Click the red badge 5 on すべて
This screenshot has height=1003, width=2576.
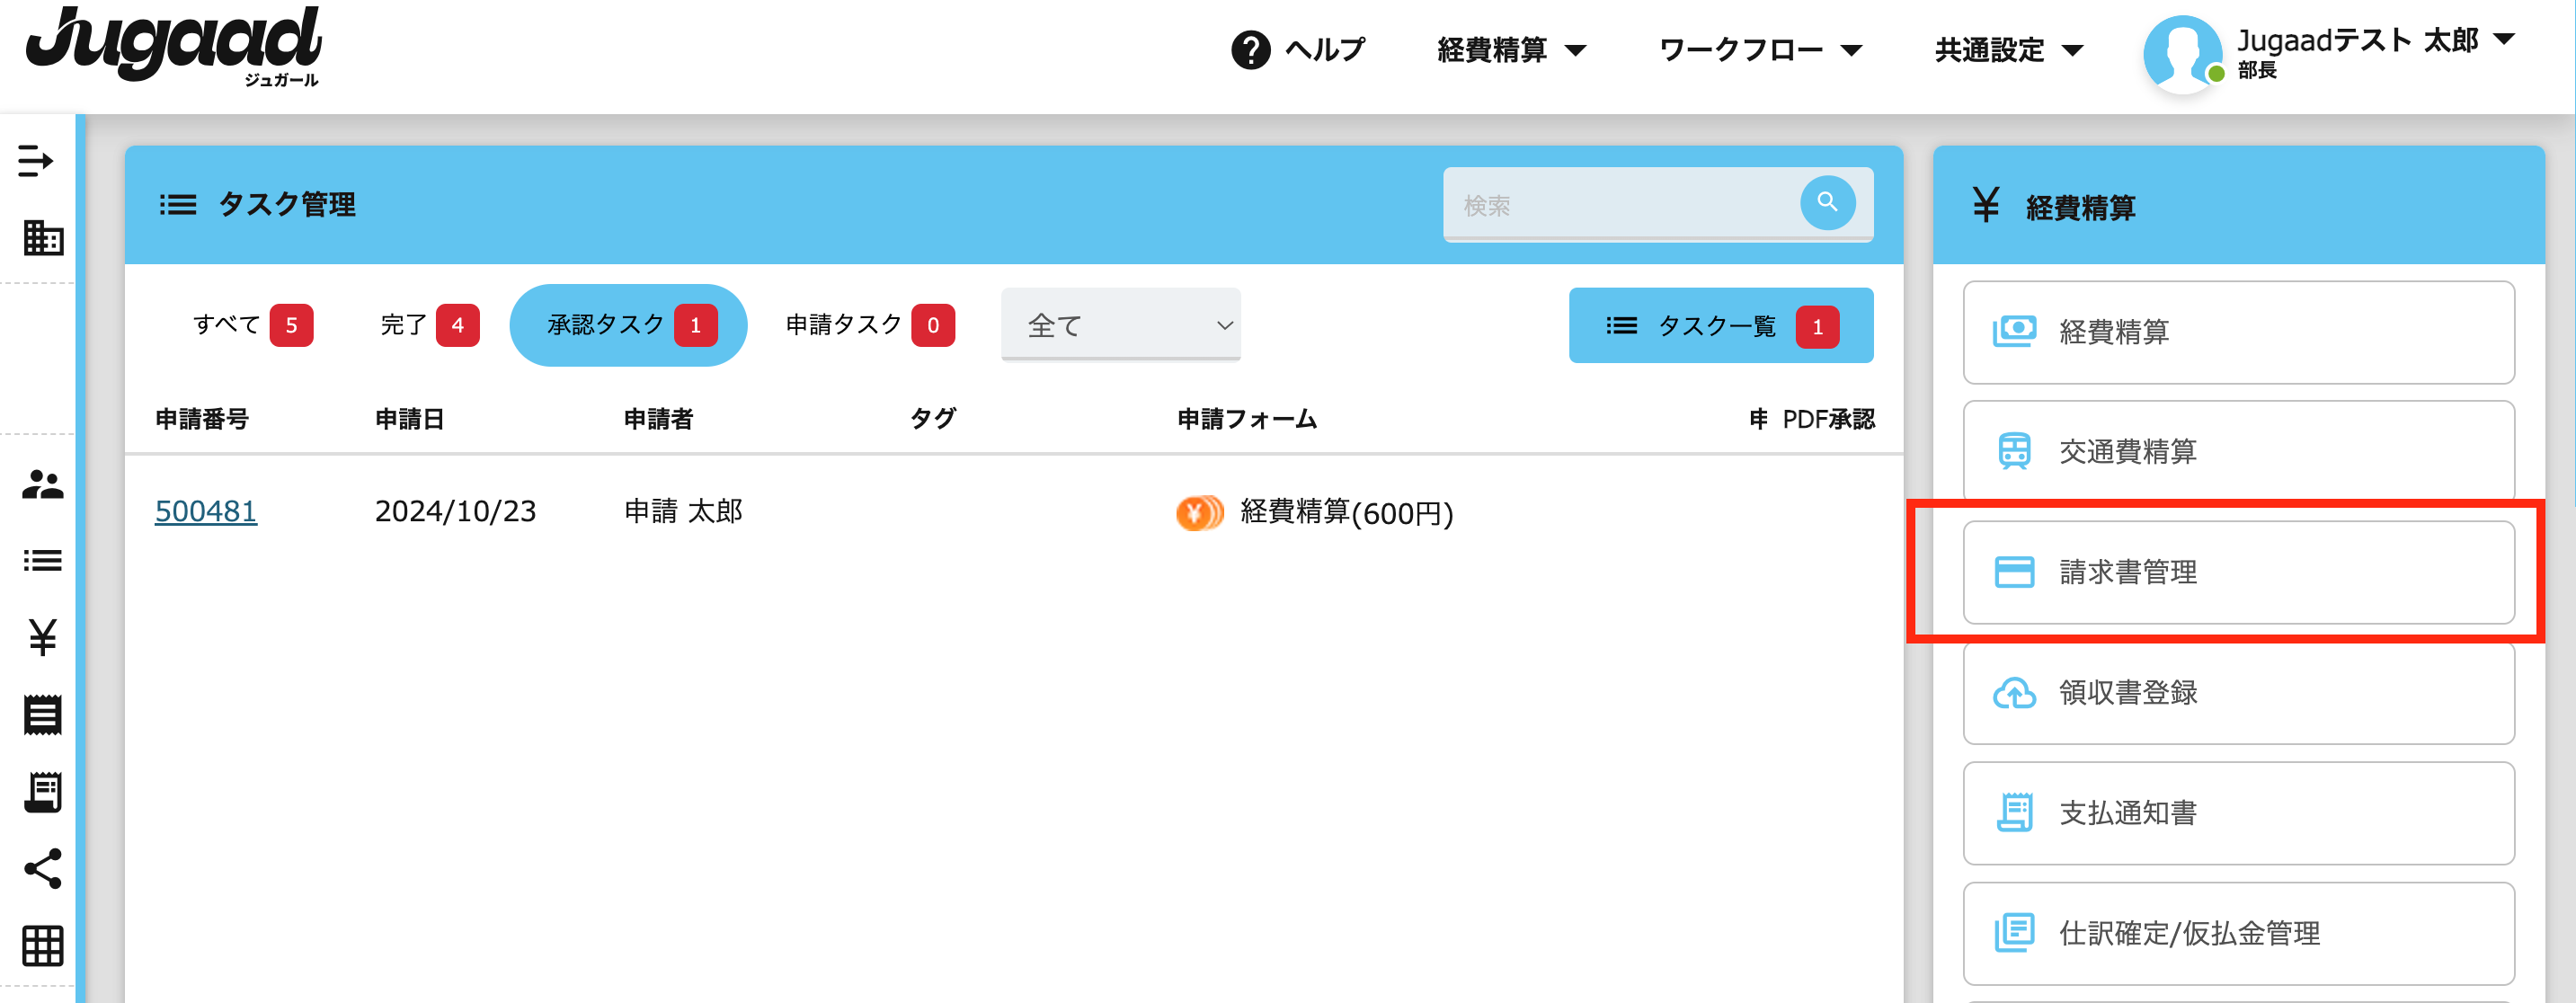click(291, 325)
